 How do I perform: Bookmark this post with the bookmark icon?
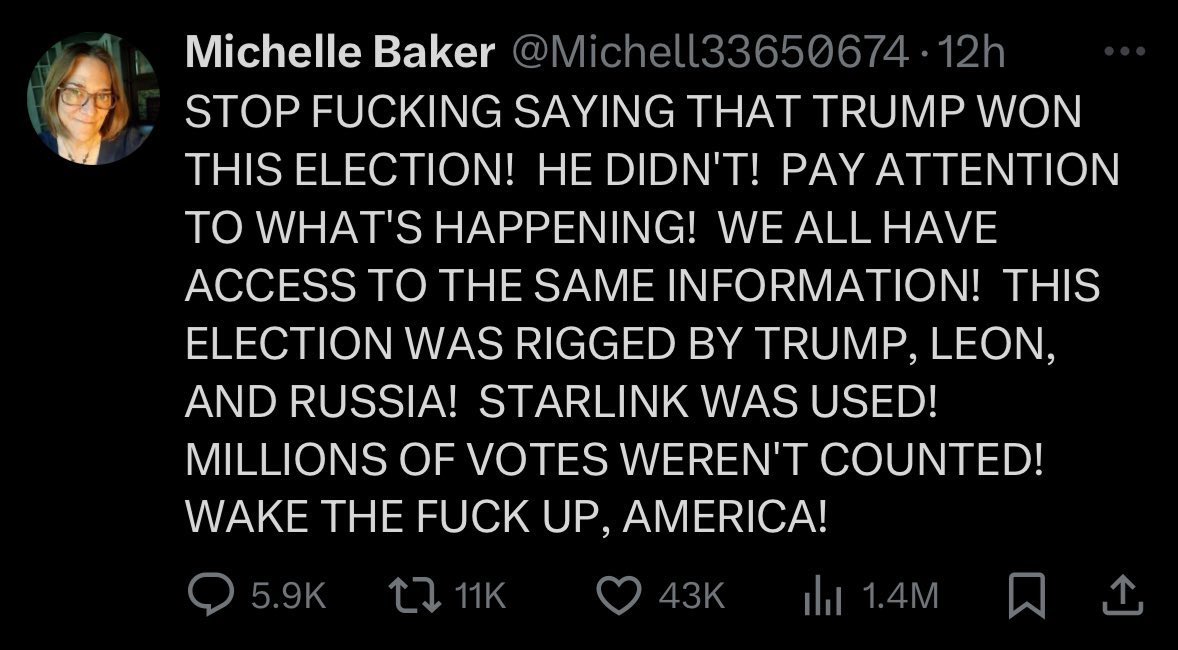point(1025,596)
